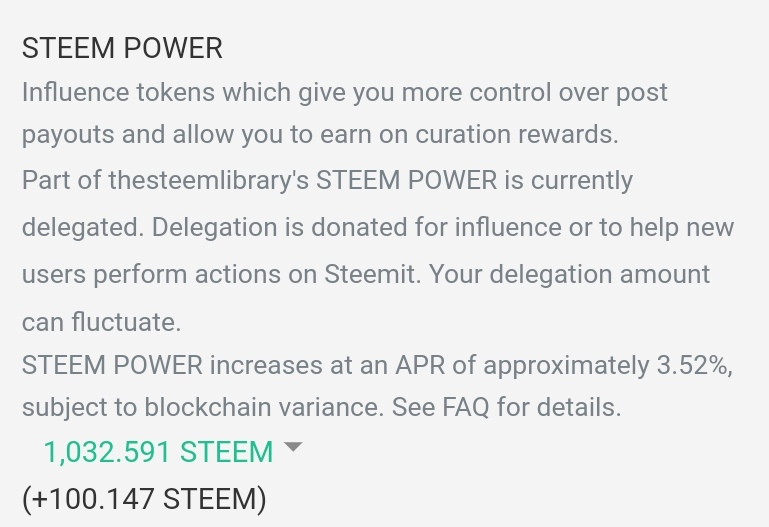This screenshot has height=527, width=769.
Task: Click the phrase subject to blockchain variance
Action: pos(203,407)
